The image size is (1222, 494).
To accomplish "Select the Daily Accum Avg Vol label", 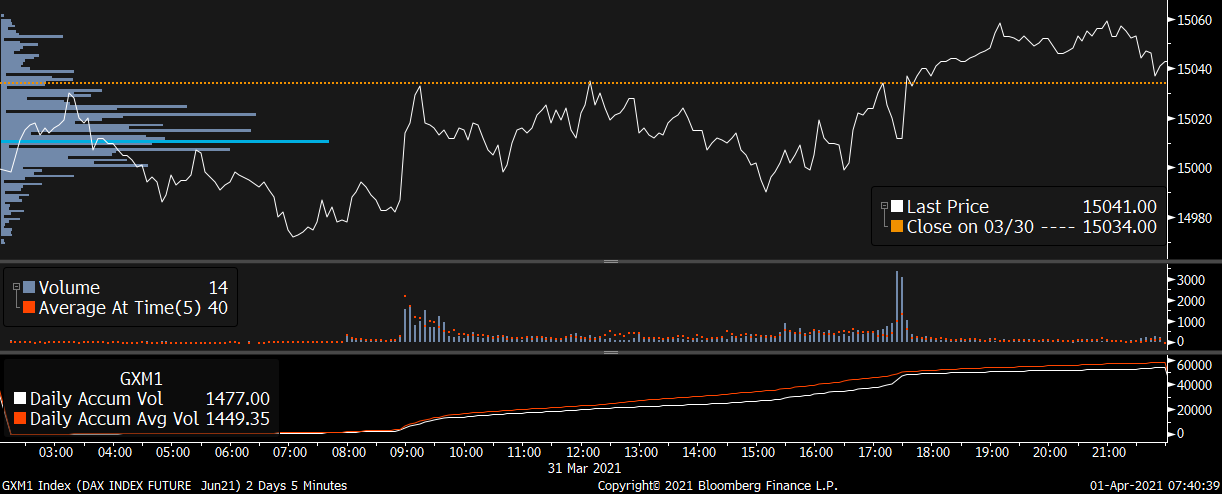I will pyautogui.click(x=114, y=418).
